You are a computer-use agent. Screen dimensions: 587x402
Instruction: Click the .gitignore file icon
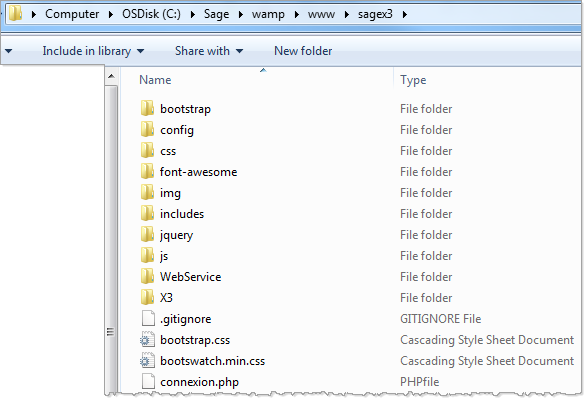148,319
